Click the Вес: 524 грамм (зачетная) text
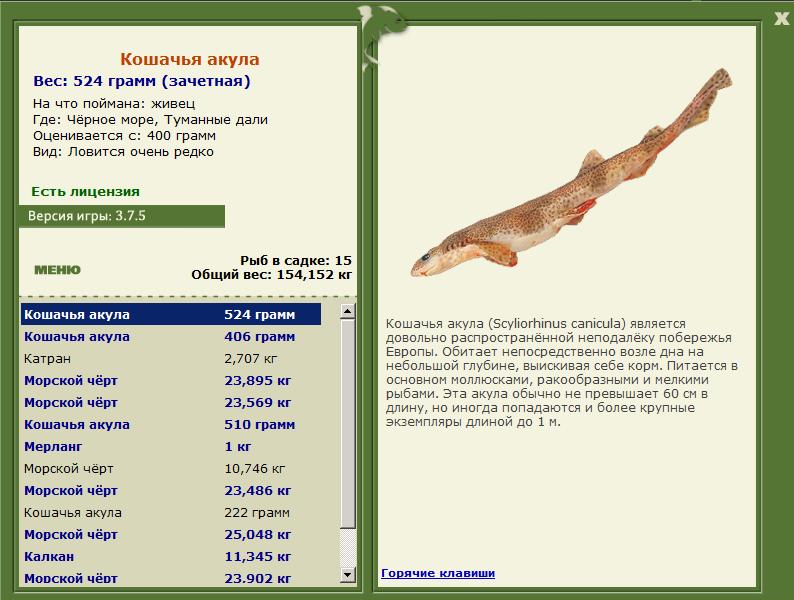Image resolution: width=794 pixels, height=600 pixels. [142, 81]
